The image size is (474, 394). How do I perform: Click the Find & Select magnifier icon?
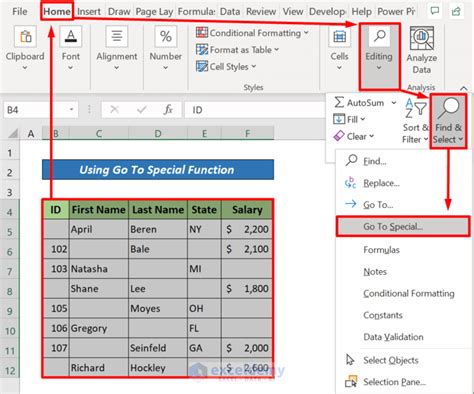click(448, 108)
